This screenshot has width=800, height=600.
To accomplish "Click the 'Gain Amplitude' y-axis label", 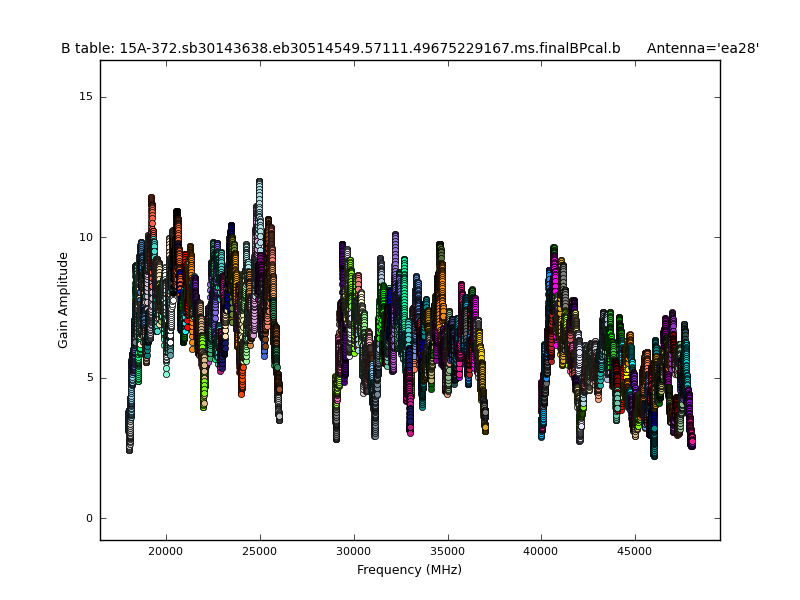I will [x=63, y=300].
